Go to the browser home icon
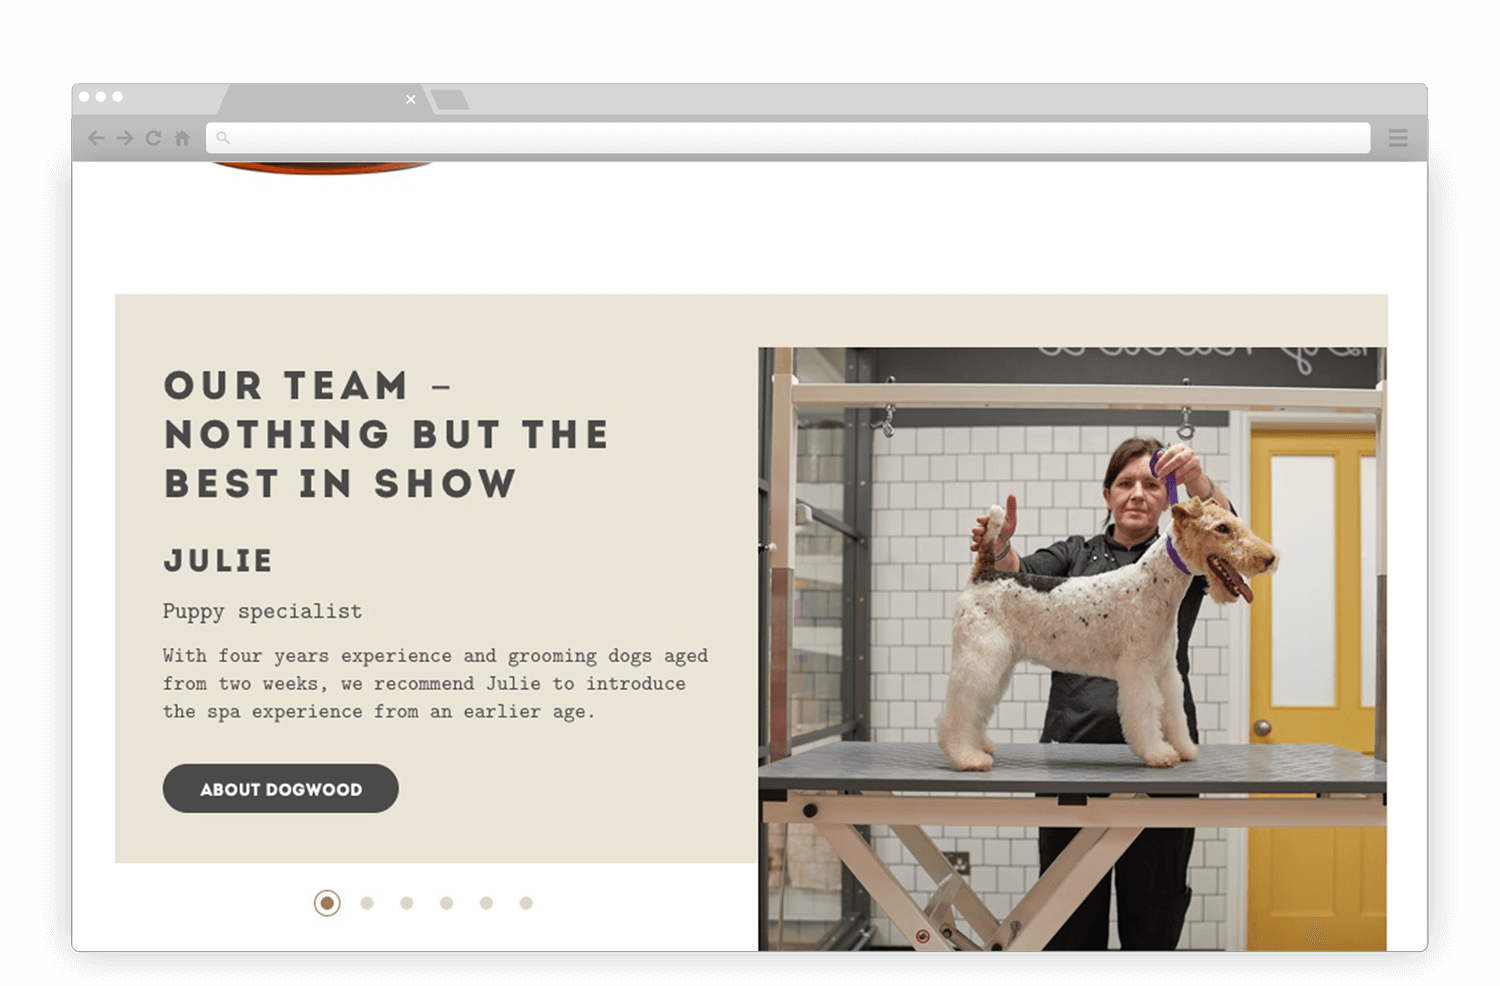 click(x=182, y=138)
